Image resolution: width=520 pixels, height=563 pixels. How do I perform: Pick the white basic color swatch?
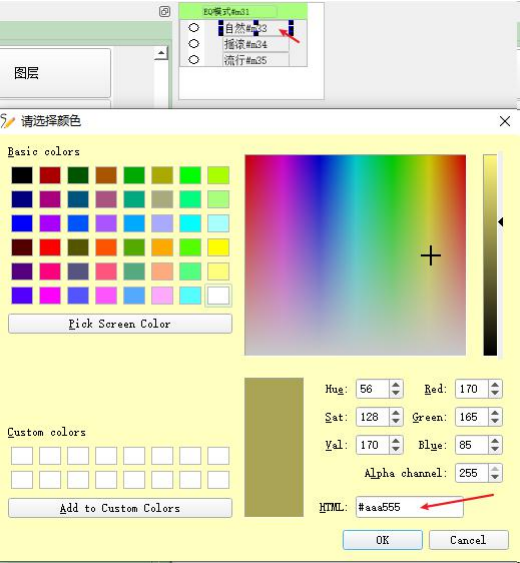(x=218, y=296)
